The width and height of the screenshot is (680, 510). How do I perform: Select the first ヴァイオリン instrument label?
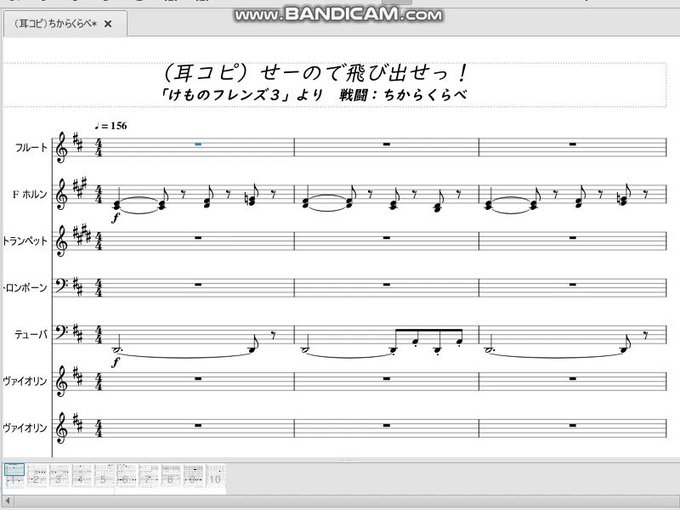(25, 381)
